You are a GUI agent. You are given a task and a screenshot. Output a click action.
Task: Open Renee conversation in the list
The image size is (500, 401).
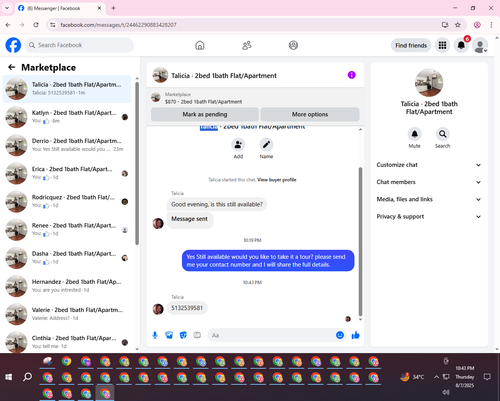tap(67, 230)
